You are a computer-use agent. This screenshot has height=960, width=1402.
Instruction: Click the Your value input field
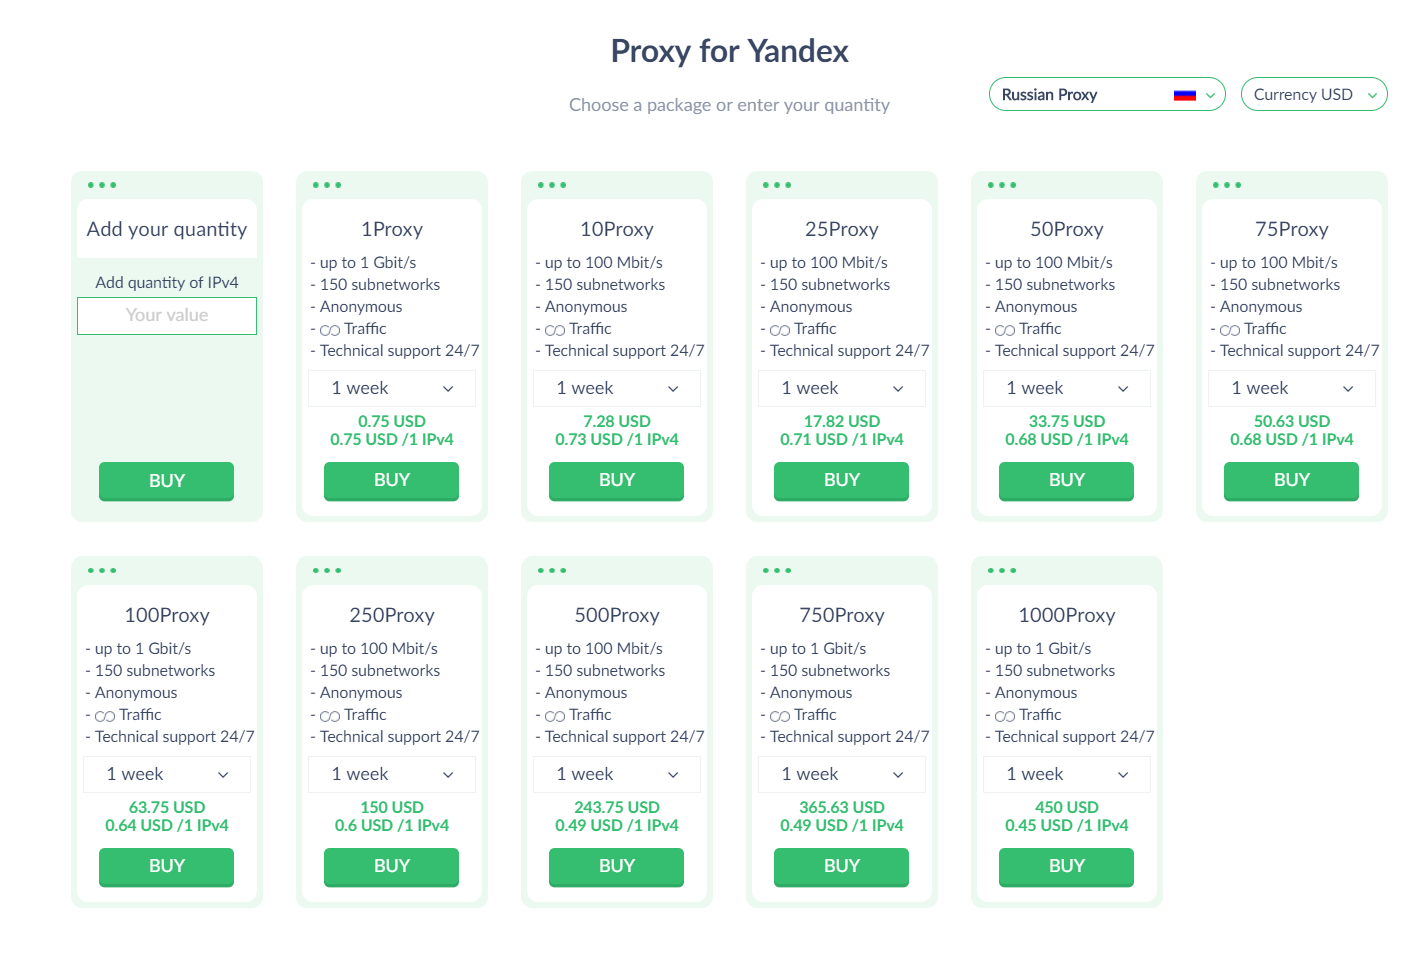tap(166, 315)
